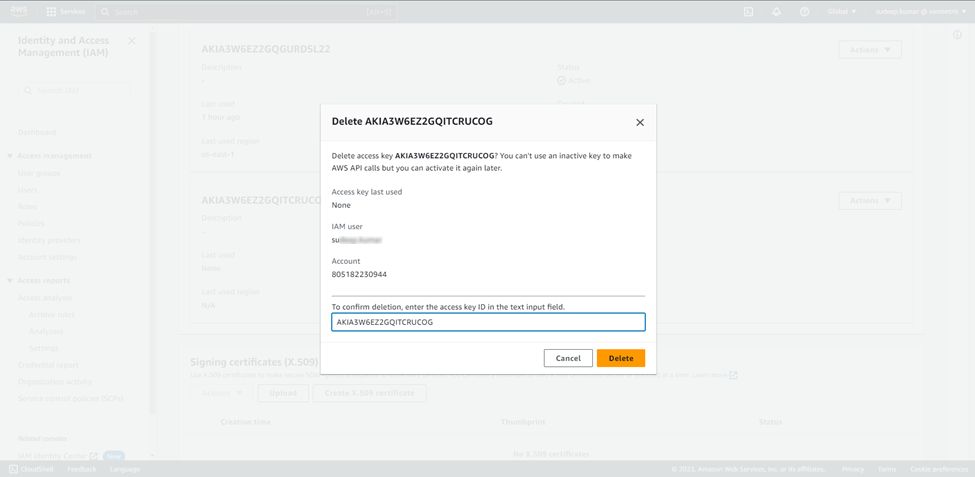Close the Delete access key dialog

click(640, 123)
